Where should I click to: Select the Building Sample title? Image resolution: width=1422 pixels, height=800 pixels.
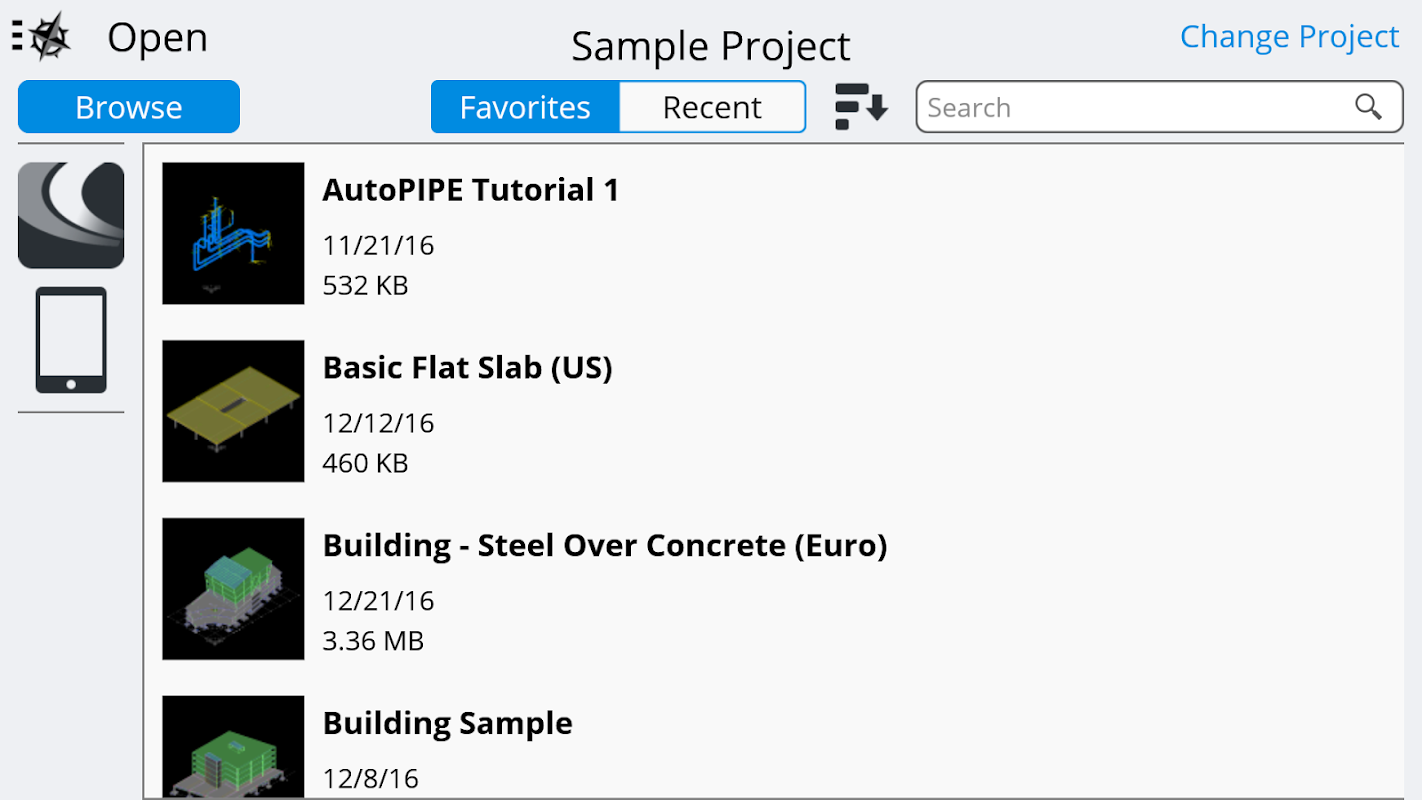click(447, 723)
